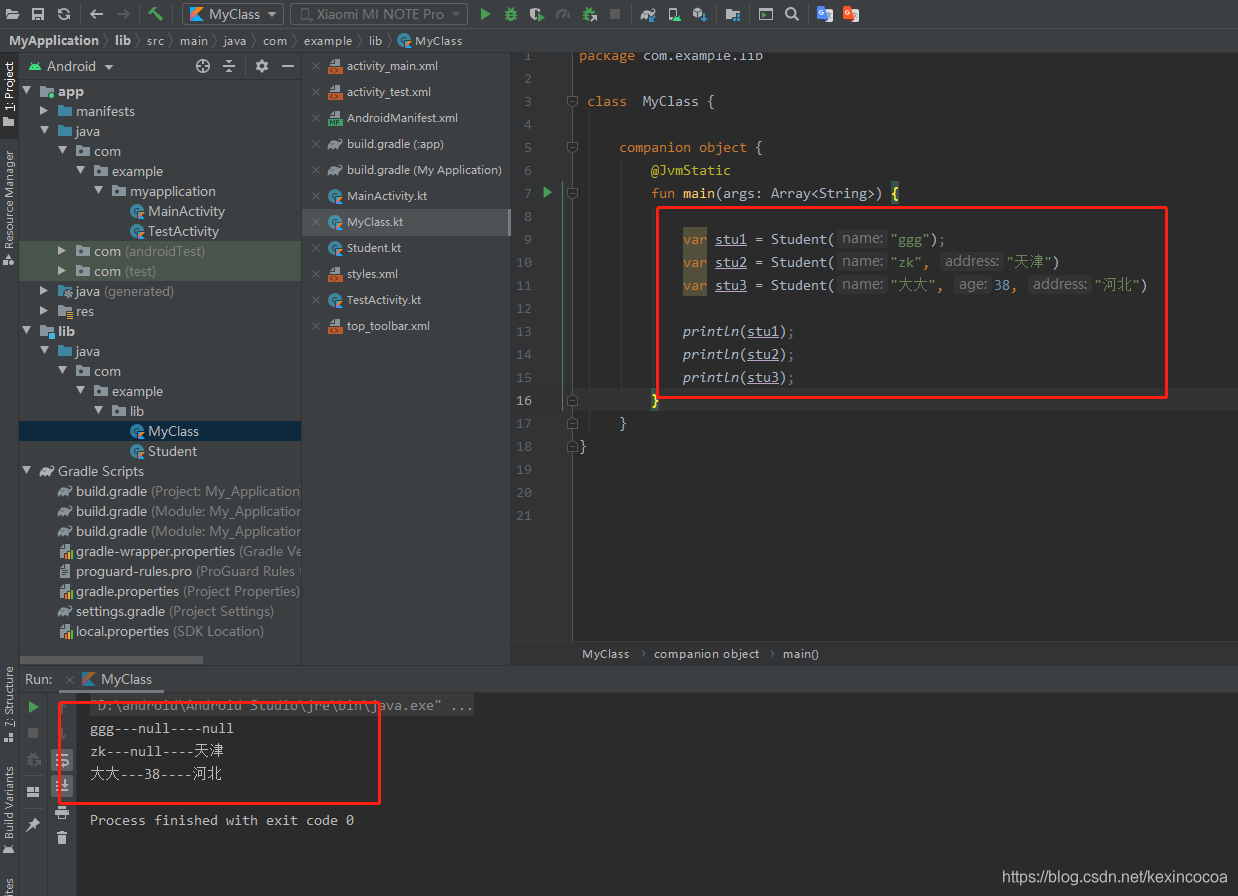Open Project Structure toolbar icon
Image resolution: width=1238 pixels, height=896 pixels.
click(733, 14)
